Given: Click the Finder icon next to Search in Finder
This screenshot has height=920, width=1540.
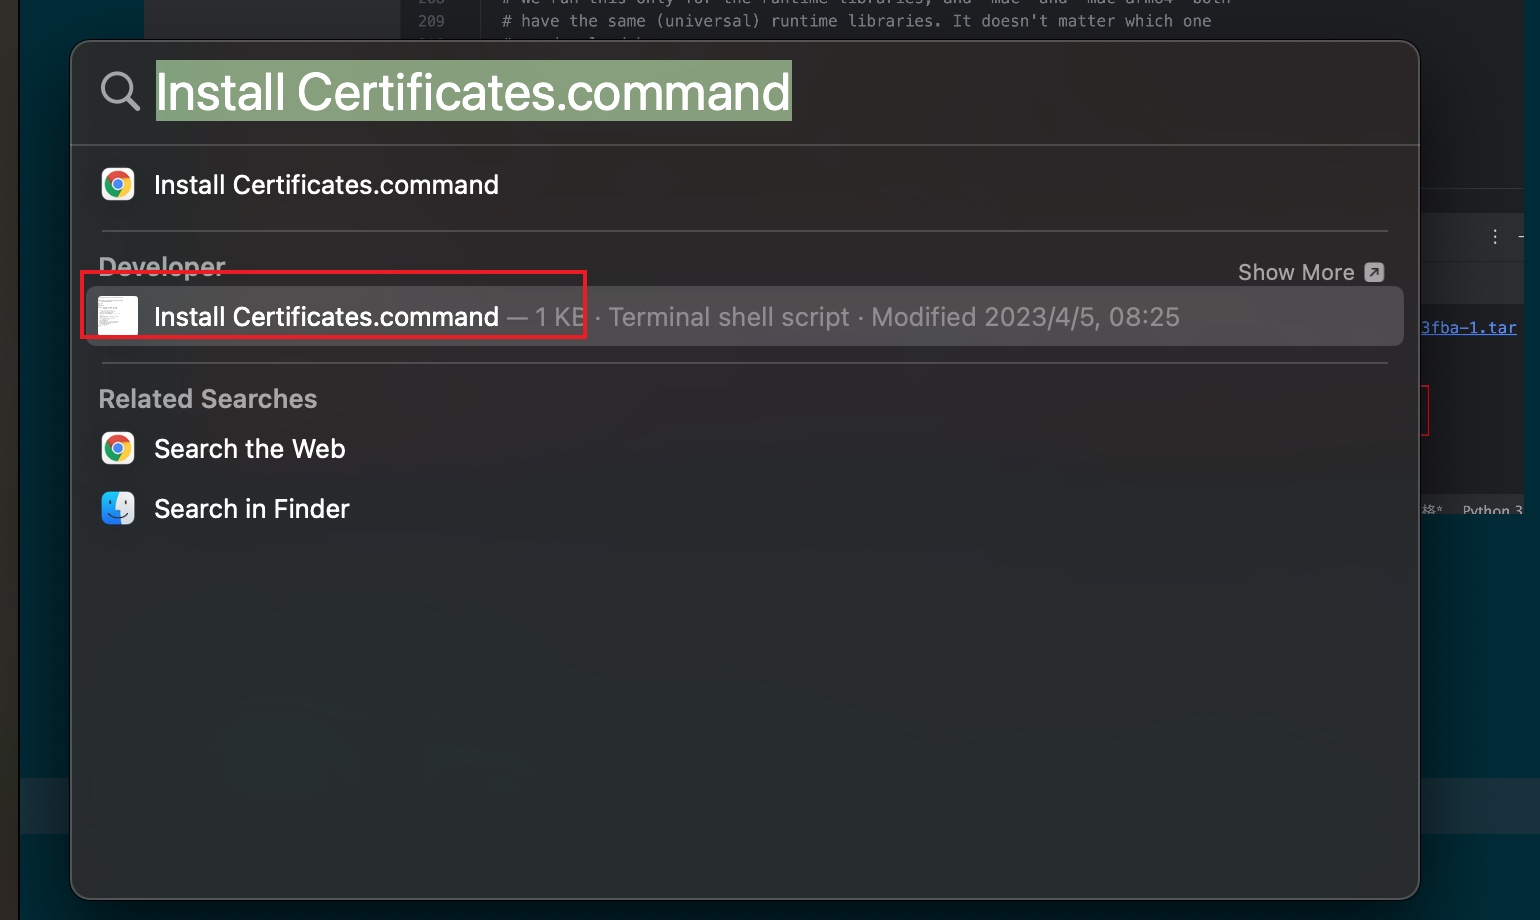Looking at the screenshot, I should (118, 509).
